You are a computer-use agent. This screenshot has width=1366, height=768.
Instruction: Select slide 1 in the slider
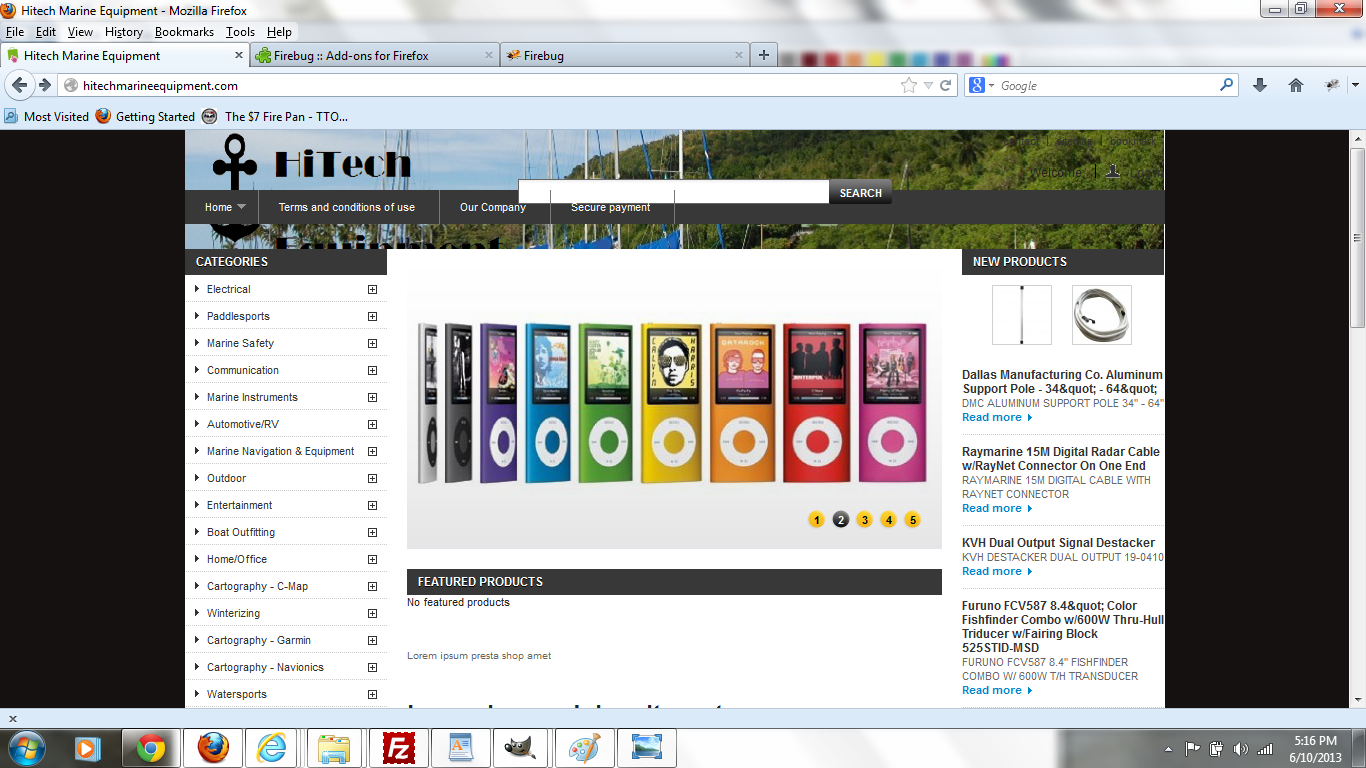coord(816,520)
